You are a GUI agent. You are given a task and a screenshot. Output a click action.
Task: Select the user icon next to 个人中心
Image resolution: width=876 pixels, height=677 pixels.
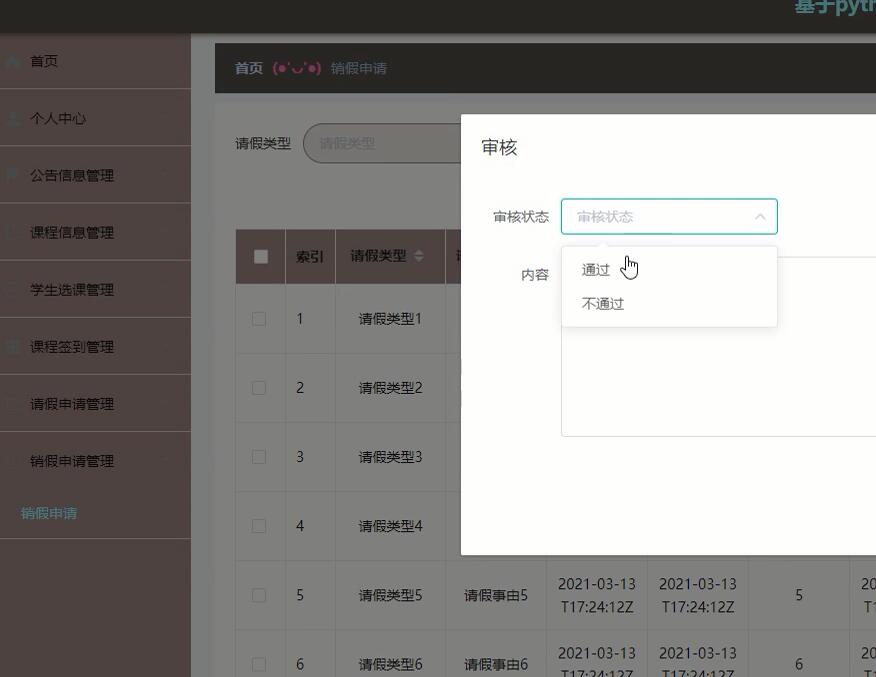pos(12,118)
